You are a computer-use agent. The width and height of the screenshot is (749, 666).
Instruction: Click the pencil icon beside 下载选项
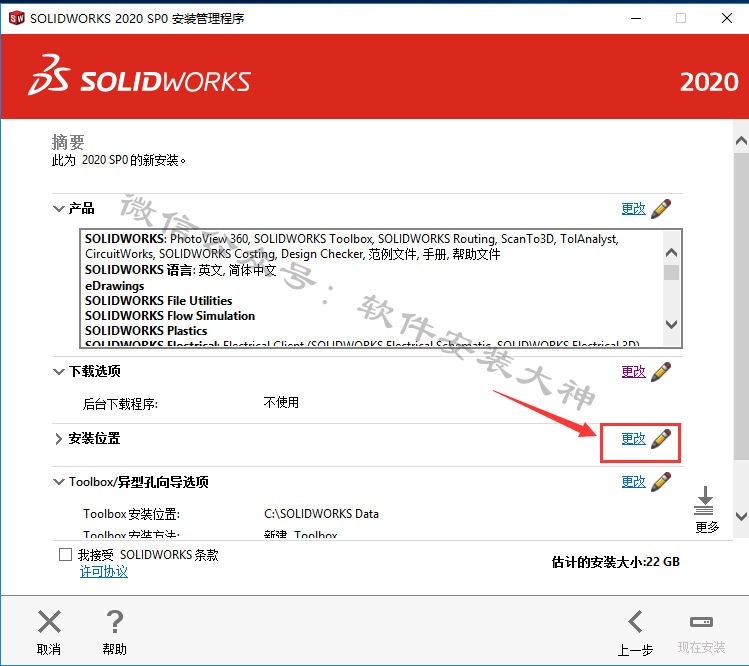click(661, 372)
